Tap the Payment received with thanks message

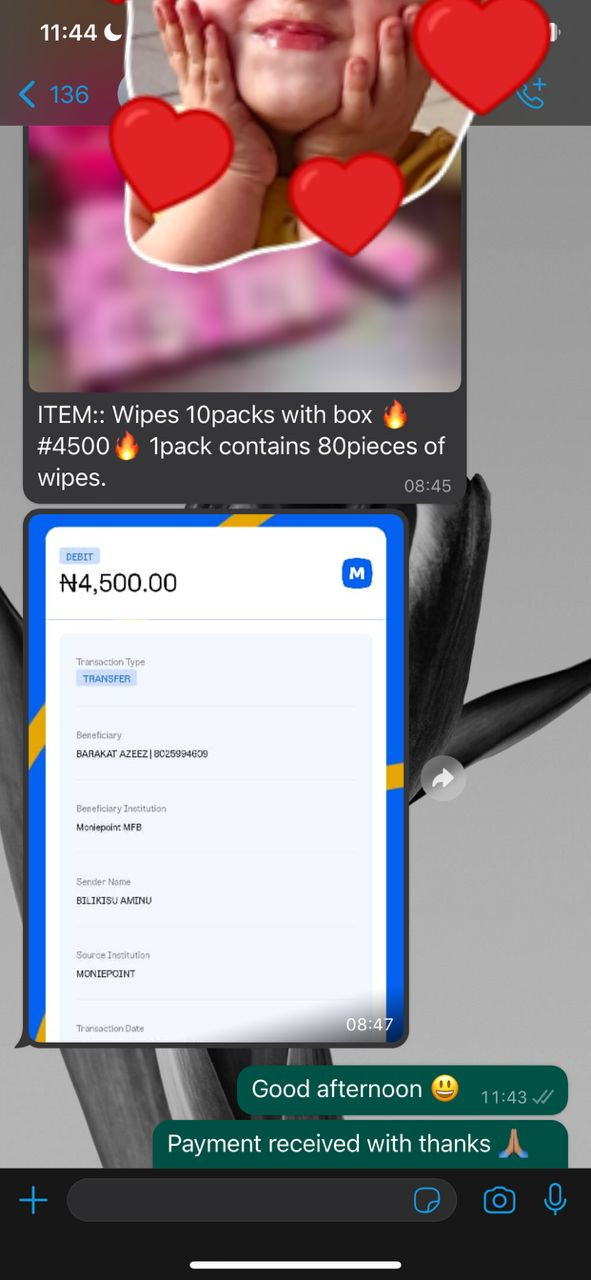tap(360, 1144)
